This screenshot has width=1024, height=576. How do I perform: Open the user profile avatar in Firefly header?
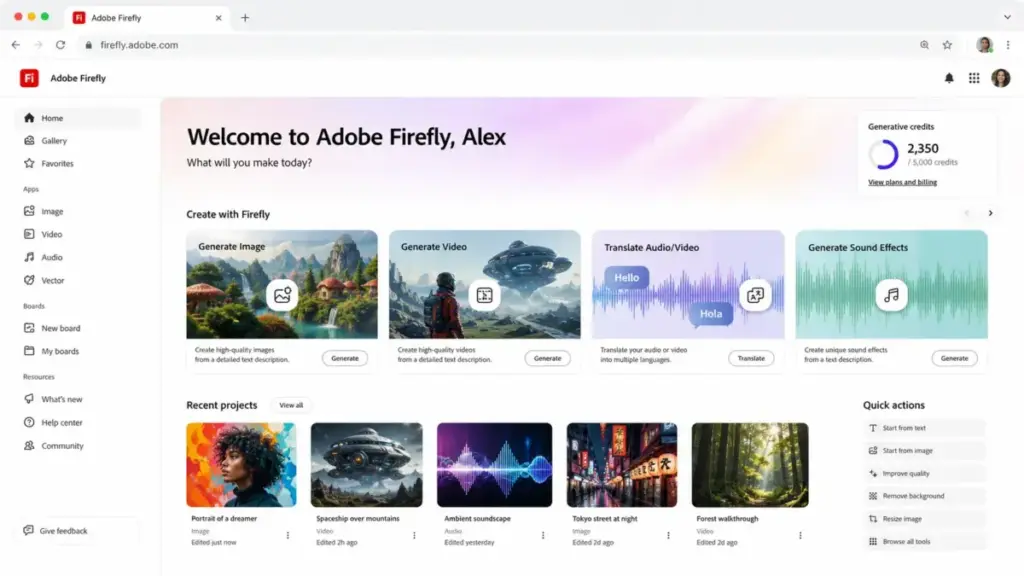coord(1000,78)
